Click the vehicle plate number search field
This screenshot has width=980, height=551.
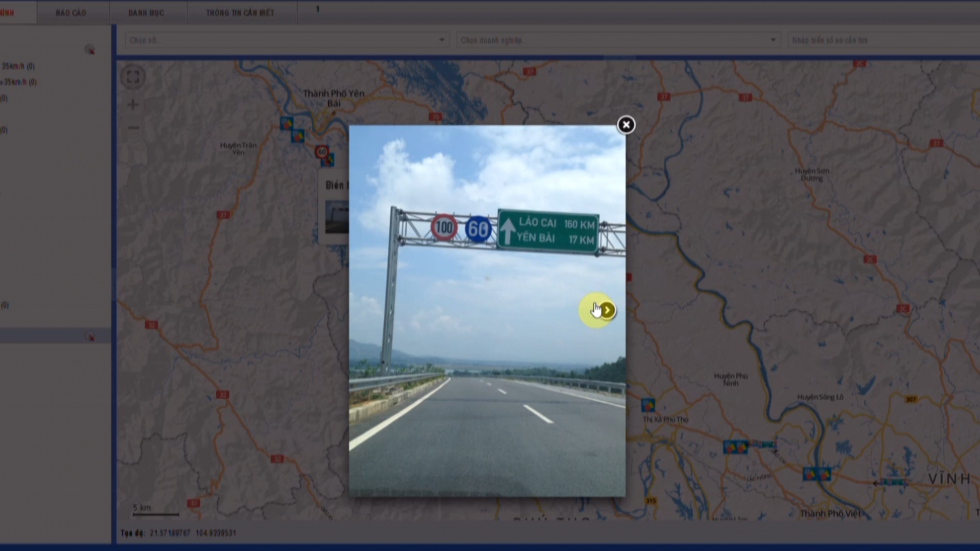coord(883,40)
